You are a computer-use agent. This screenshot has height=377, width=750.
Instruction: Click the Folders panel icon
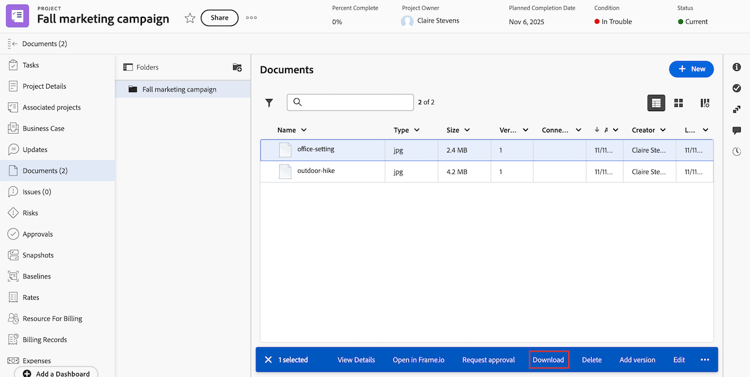click(x=128, y=67)
